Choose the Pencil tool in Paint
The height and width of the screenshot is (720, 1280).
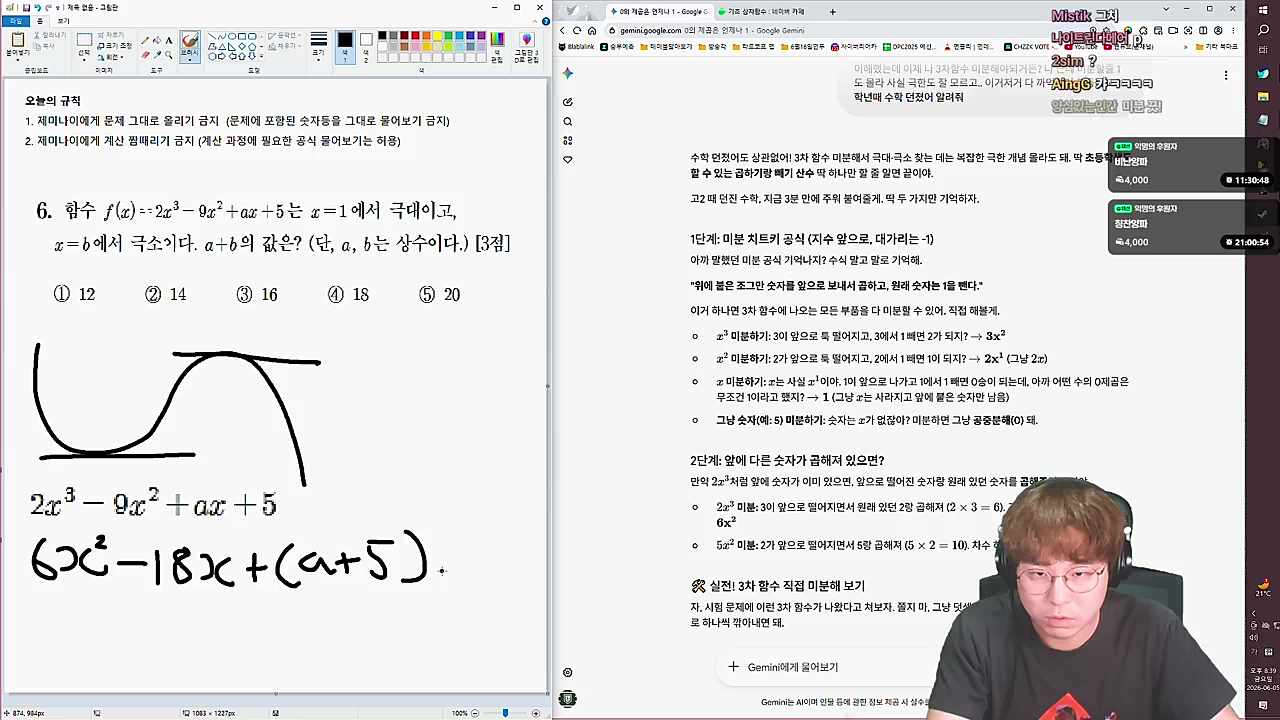click(x=145, y=41)
